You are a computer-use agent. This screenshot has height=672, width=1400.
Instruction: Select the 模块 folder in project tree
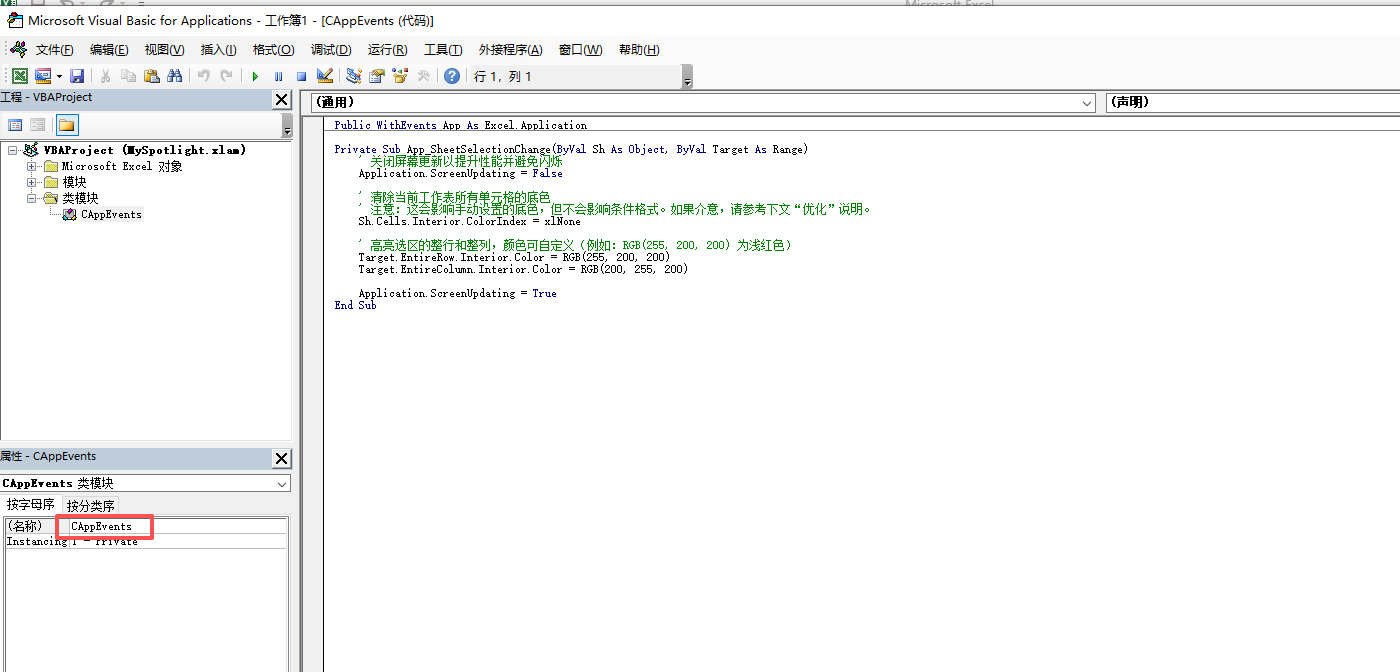pos(74,182)
